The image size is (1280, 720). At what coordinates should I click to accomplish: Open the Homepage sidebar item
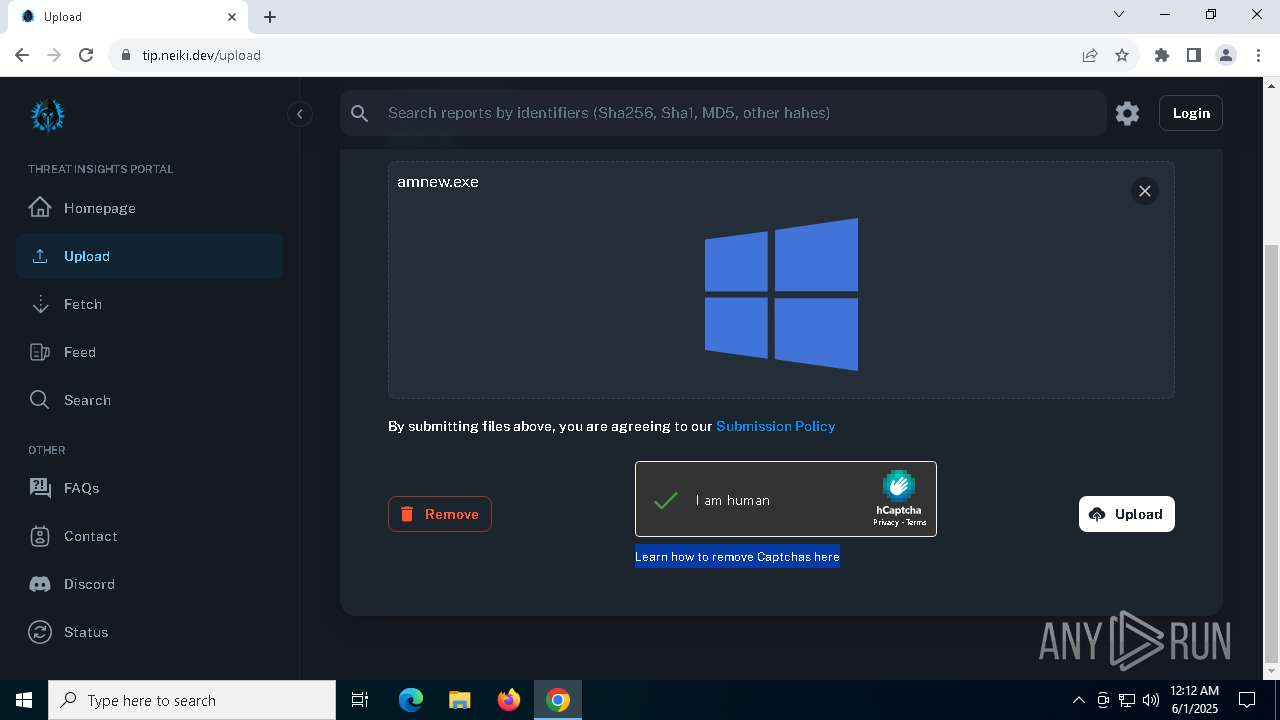point(149,208)
